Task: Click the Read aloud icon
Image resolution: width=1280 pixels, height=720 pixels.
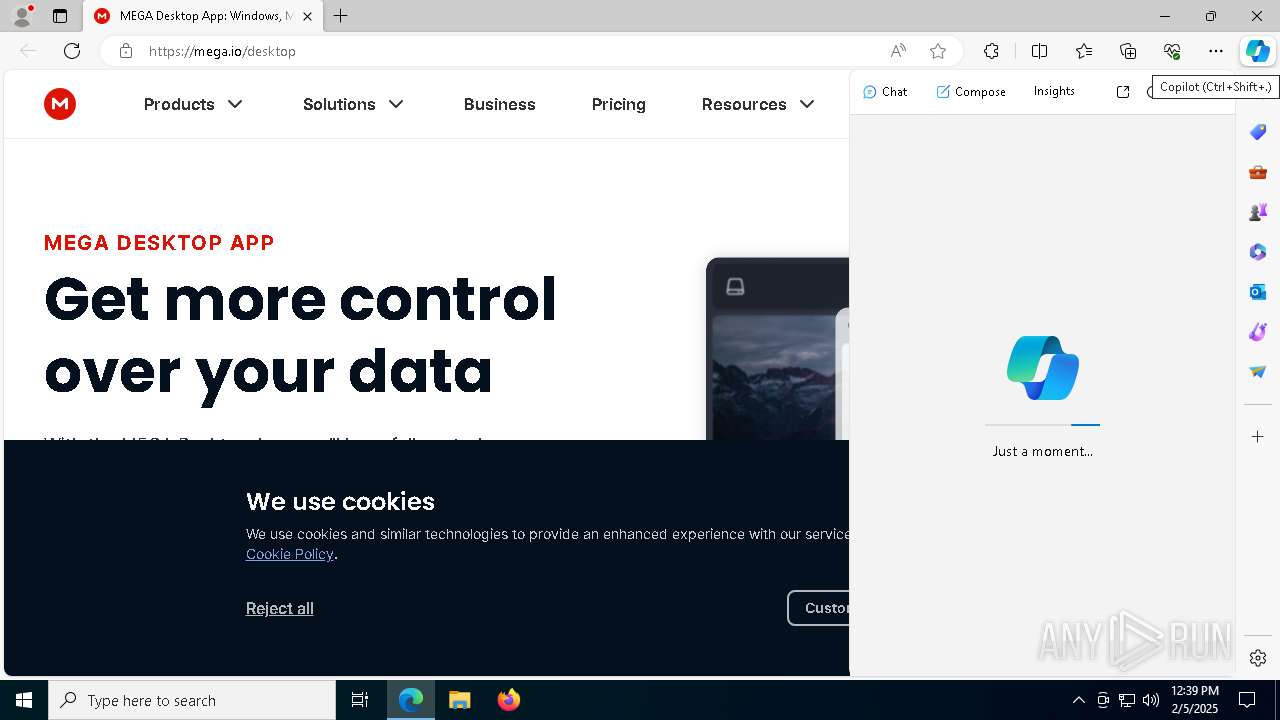Action: [x=898, y=51]
